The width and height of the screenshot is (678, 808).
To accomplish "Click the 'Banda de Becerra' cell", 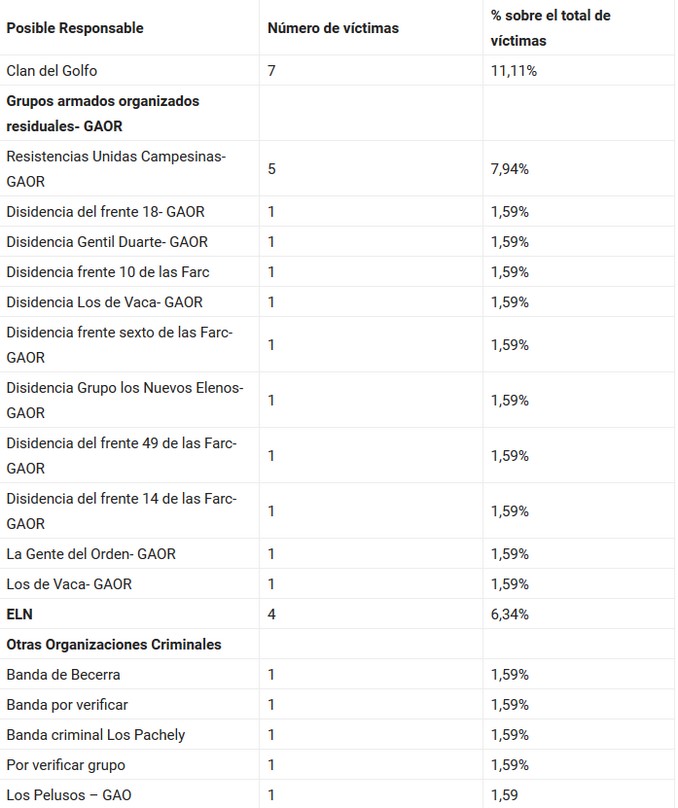I will tap(63, 675).
